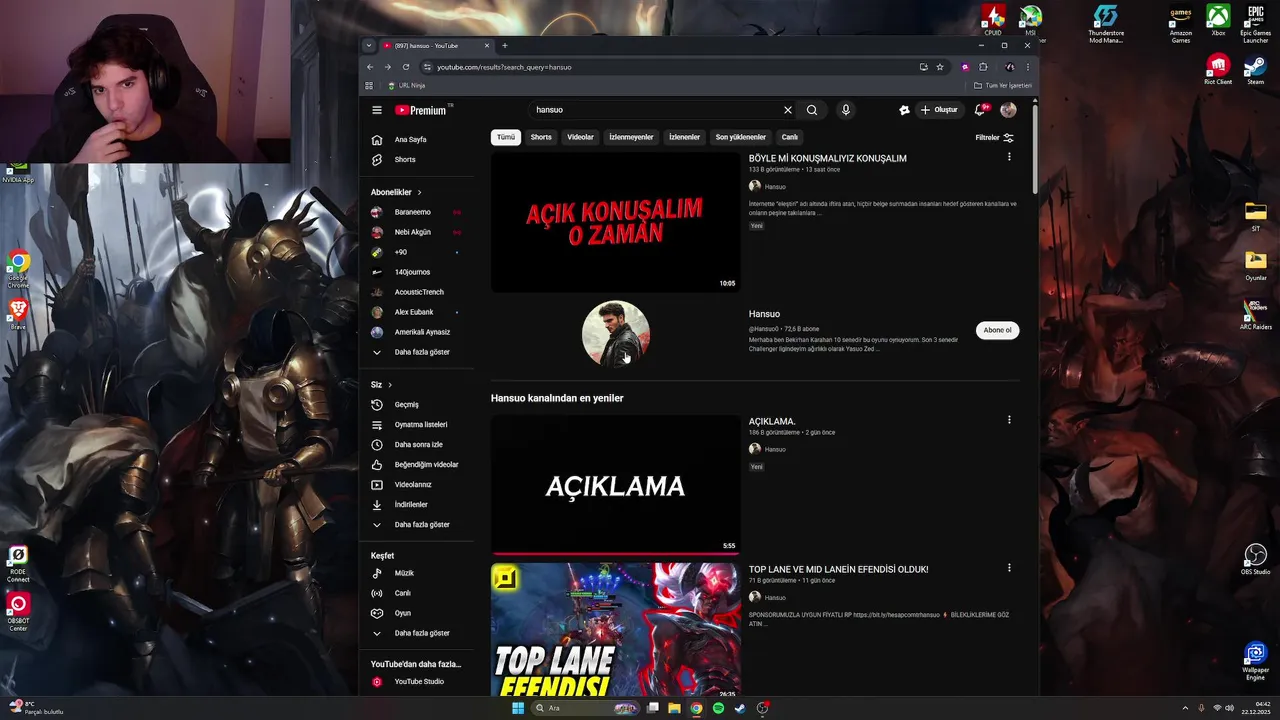This screenshot has width=1280, height=720.
Task: Click the magnifier search button
Action: [x=812, y=110]
